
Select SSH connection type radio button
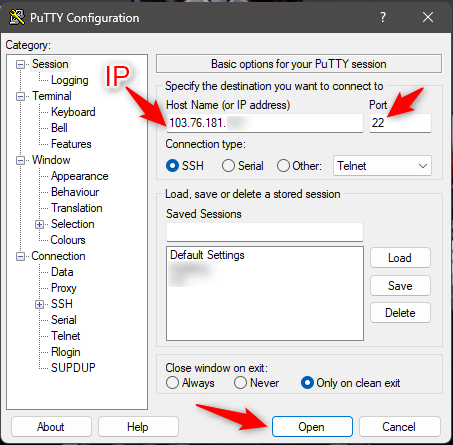point(172,166)
